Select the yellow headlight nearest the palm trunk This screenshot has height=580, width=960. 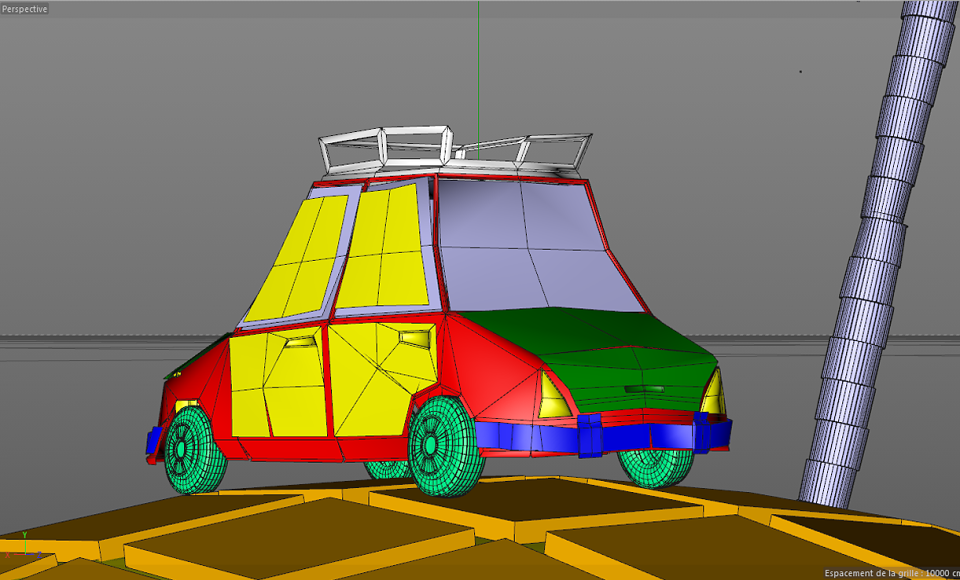point(713,393)
